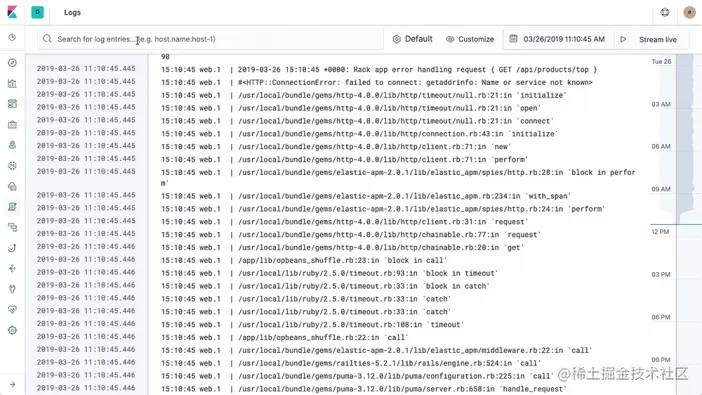Open Discover compass icon in sidebar
This screenshot has width=702, height=395.
coord(12,63)
